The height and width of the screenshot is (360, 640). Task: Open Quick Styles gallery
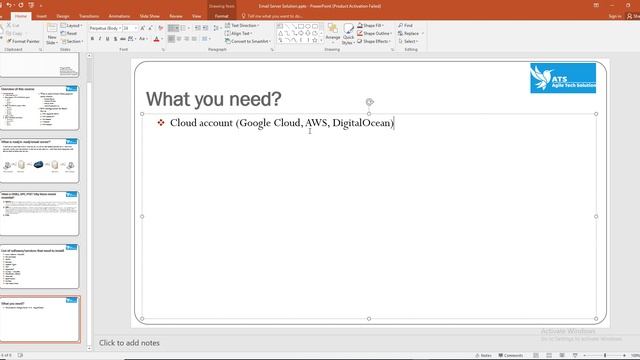point(348,34)
